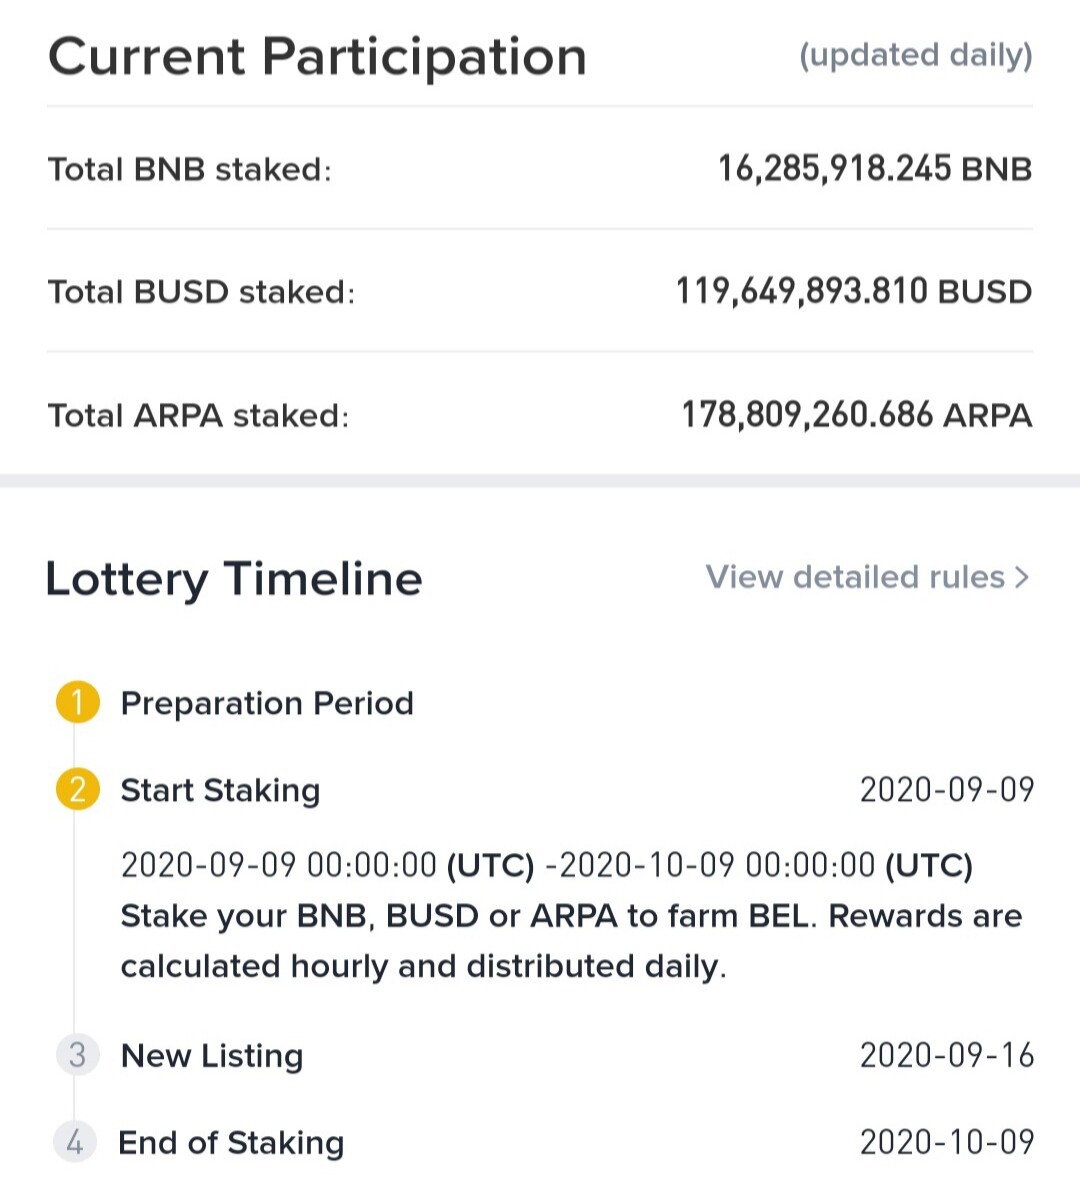Click the 119,649,893.810 BUSD amount
Screen dimensions: 1080x1200
coord(854,291)
